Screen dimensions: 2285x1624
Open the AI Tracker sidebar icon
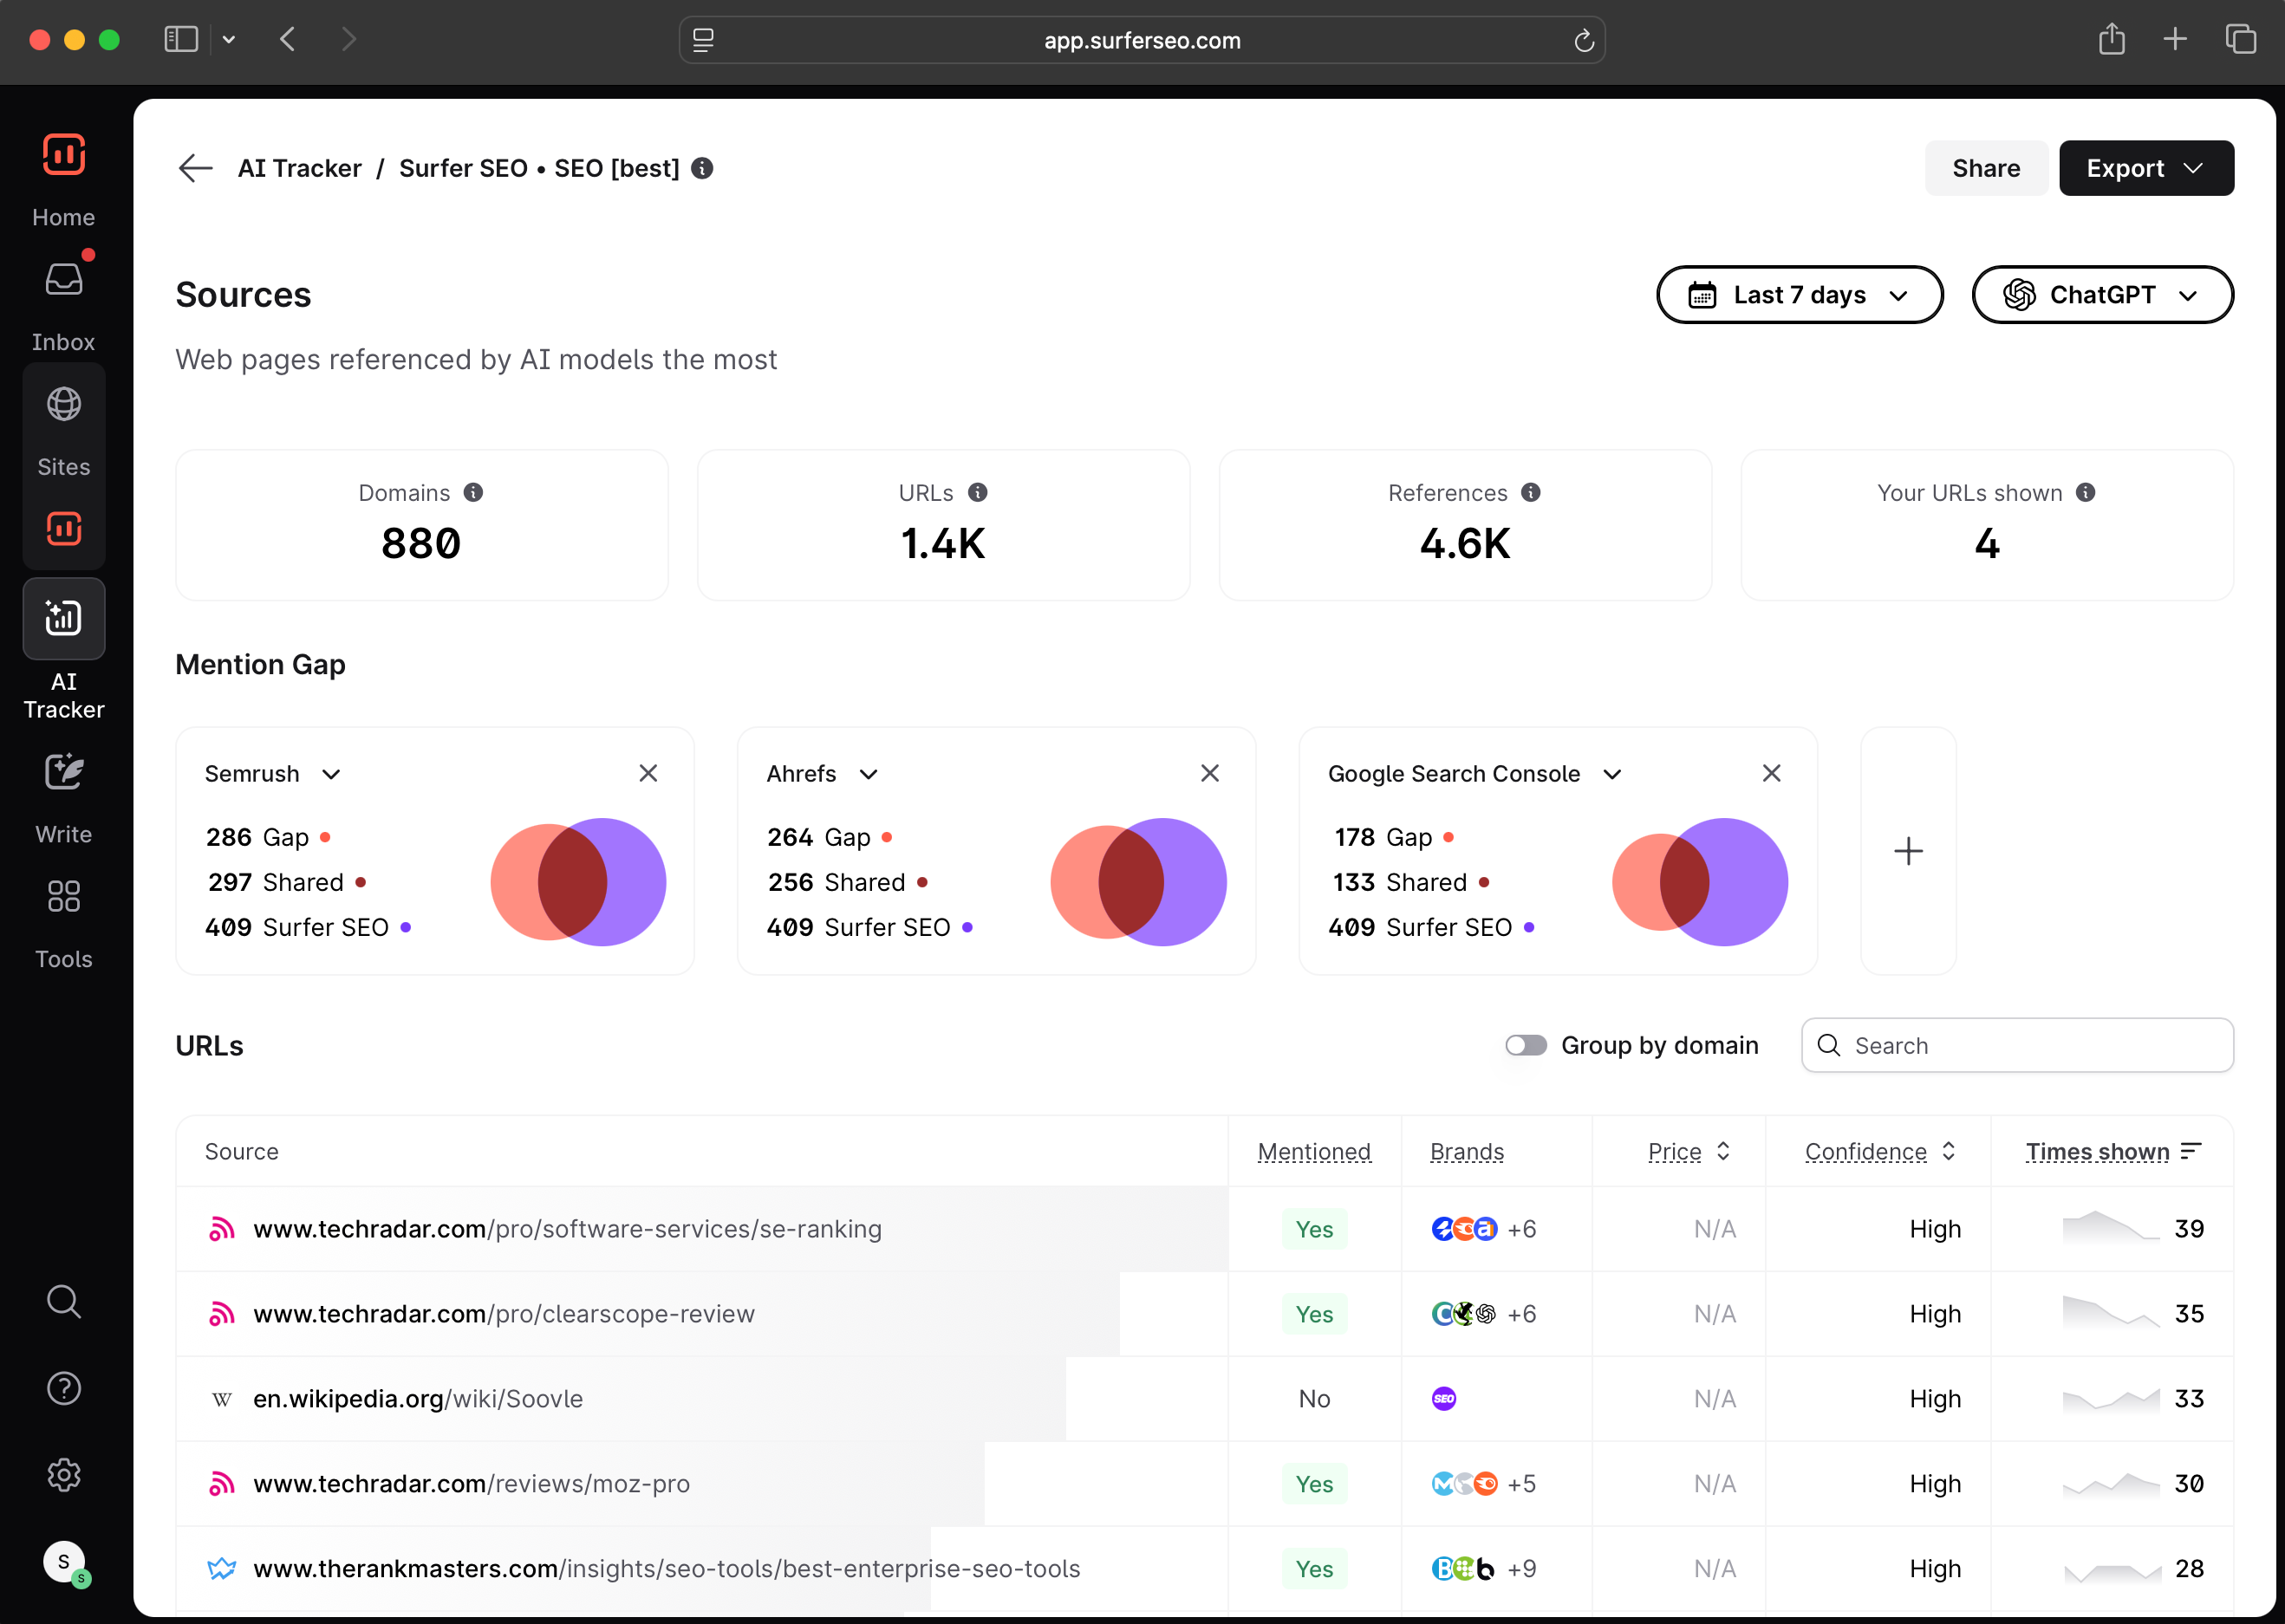64,619
